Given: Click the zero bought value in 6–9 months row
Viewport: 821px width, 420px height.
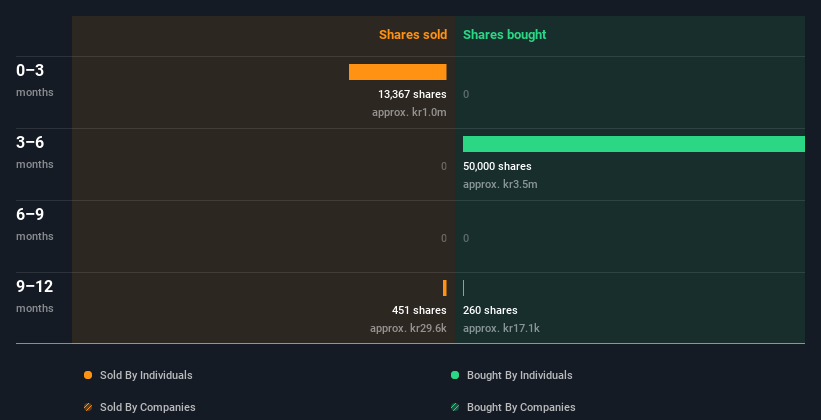Looking at the screenshot, I should [x=466, y=238].
